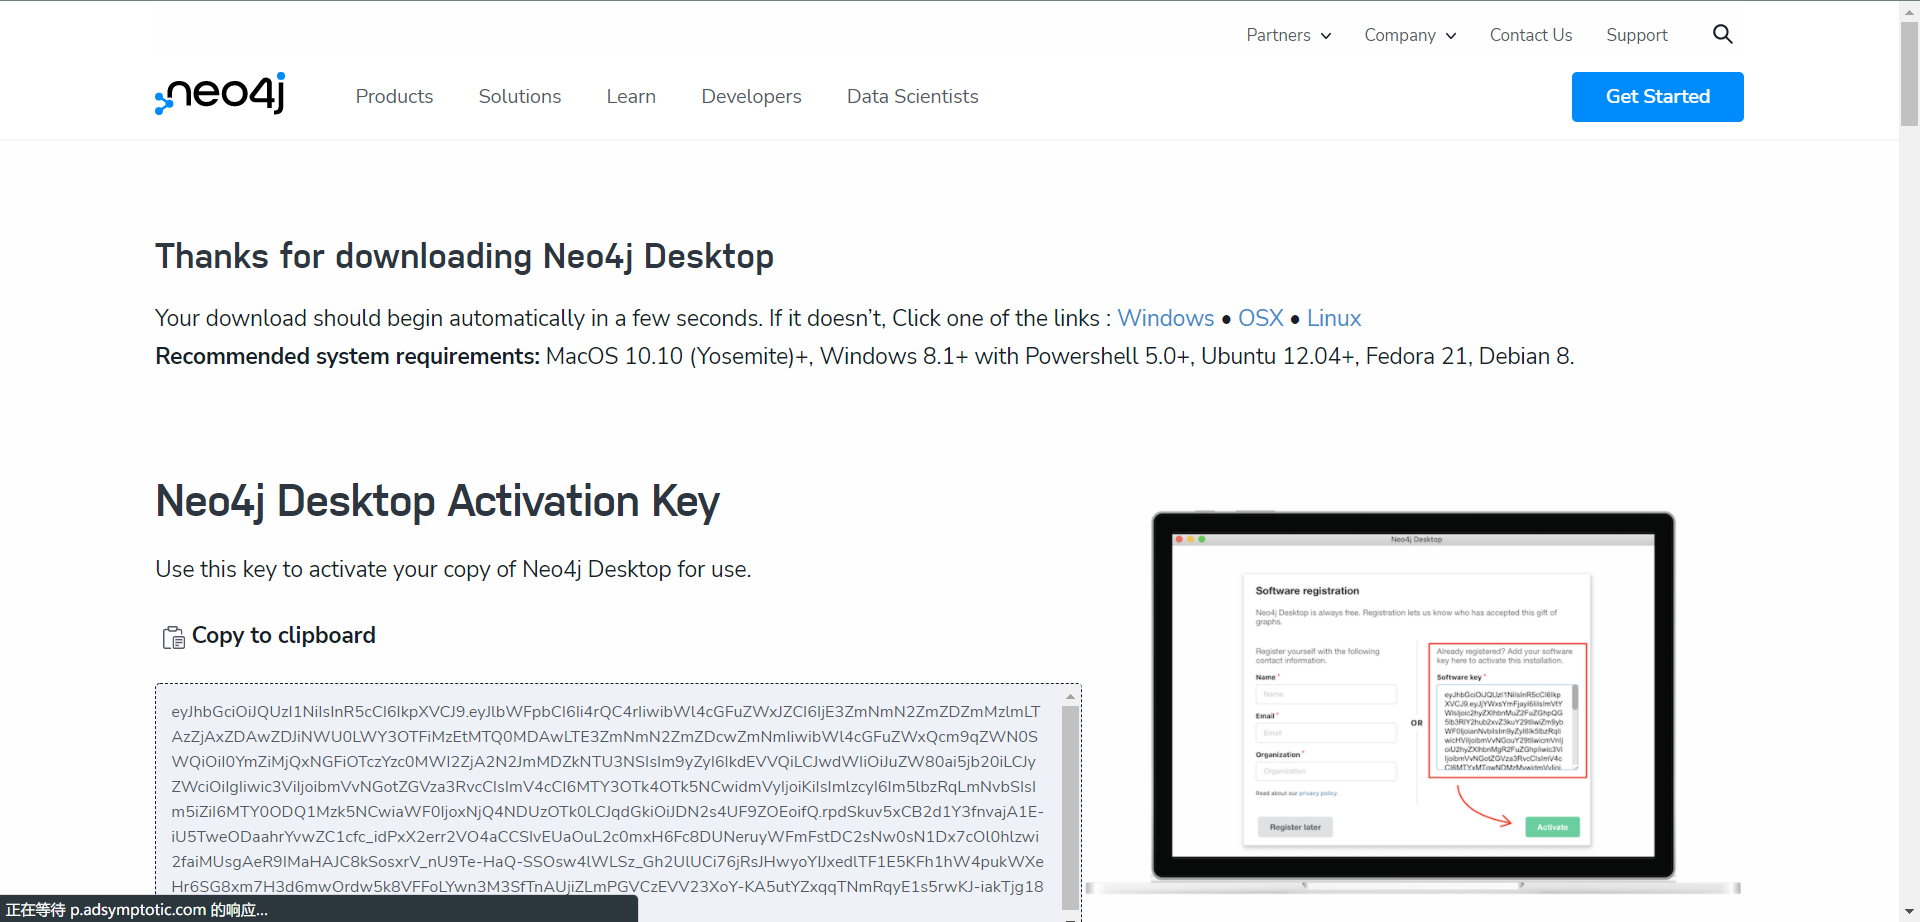Download via the OSX link
Viewport: 1920px width, 922px height.
point(1260,318)
